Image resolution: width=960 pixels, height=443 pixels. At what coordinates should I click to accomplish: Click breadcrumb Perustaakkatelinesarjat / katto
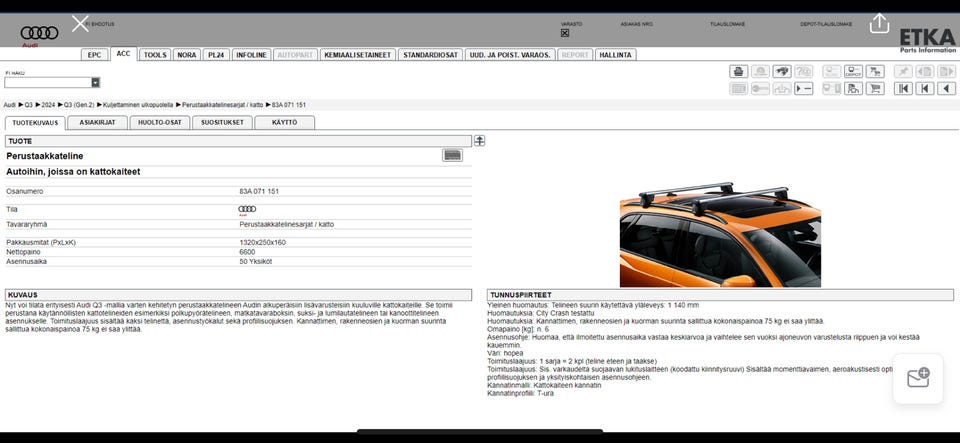click(222, 105)
